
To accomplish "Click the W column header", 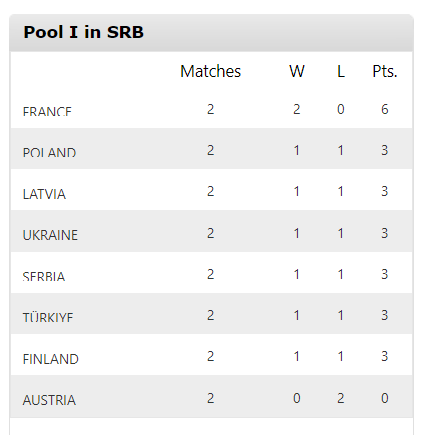I will coord(297,71).
